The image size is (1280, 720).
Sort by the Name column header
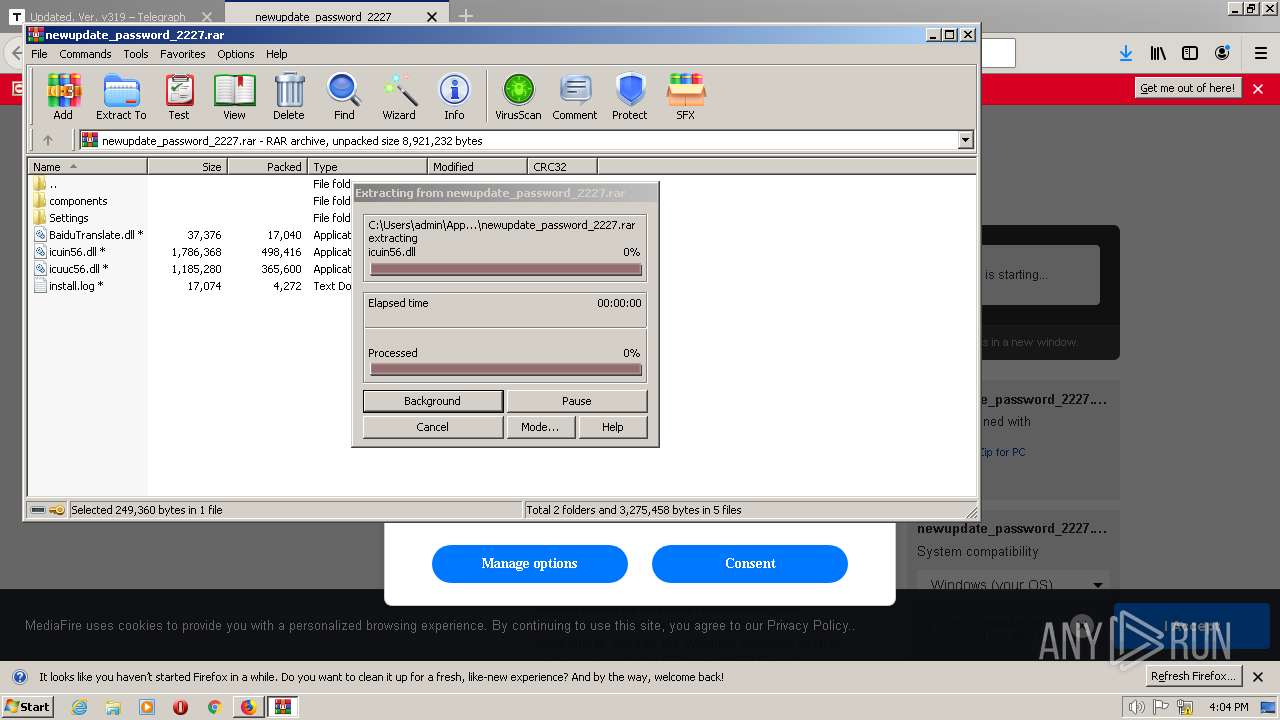click(x=87, y=167)
